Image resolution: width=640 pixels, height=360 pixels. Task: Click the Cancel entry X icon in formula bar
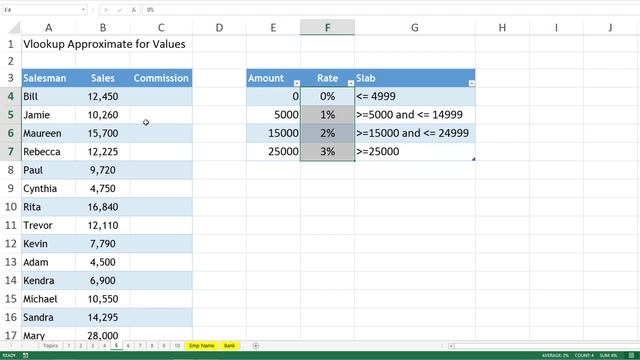click(x=106, y=10)
